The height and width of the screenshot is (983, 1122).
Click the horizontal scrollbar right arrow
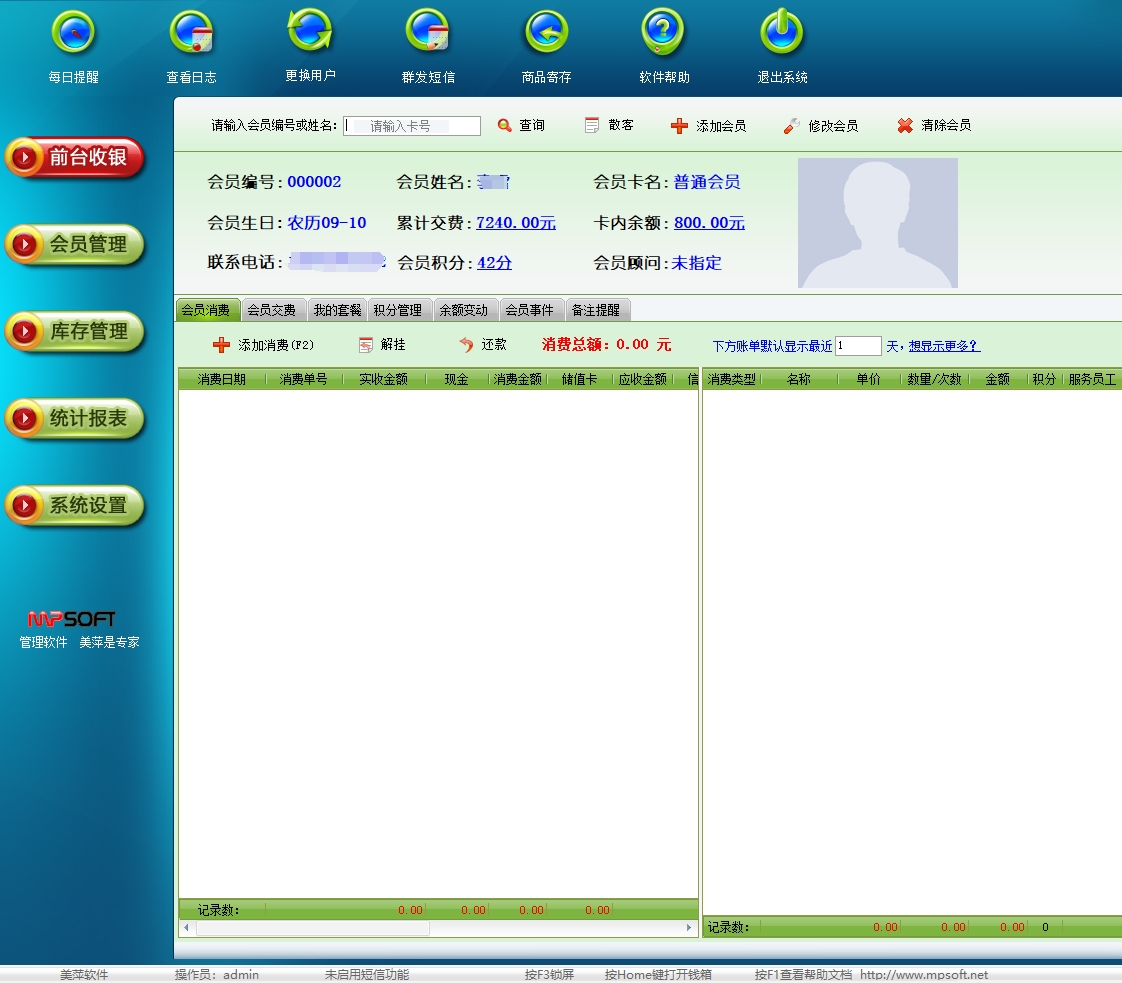(689, 928)
